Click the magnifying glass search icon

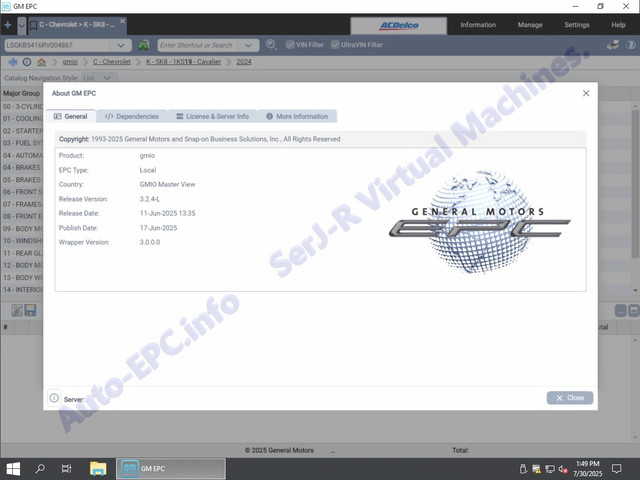(x=271, y=45)
